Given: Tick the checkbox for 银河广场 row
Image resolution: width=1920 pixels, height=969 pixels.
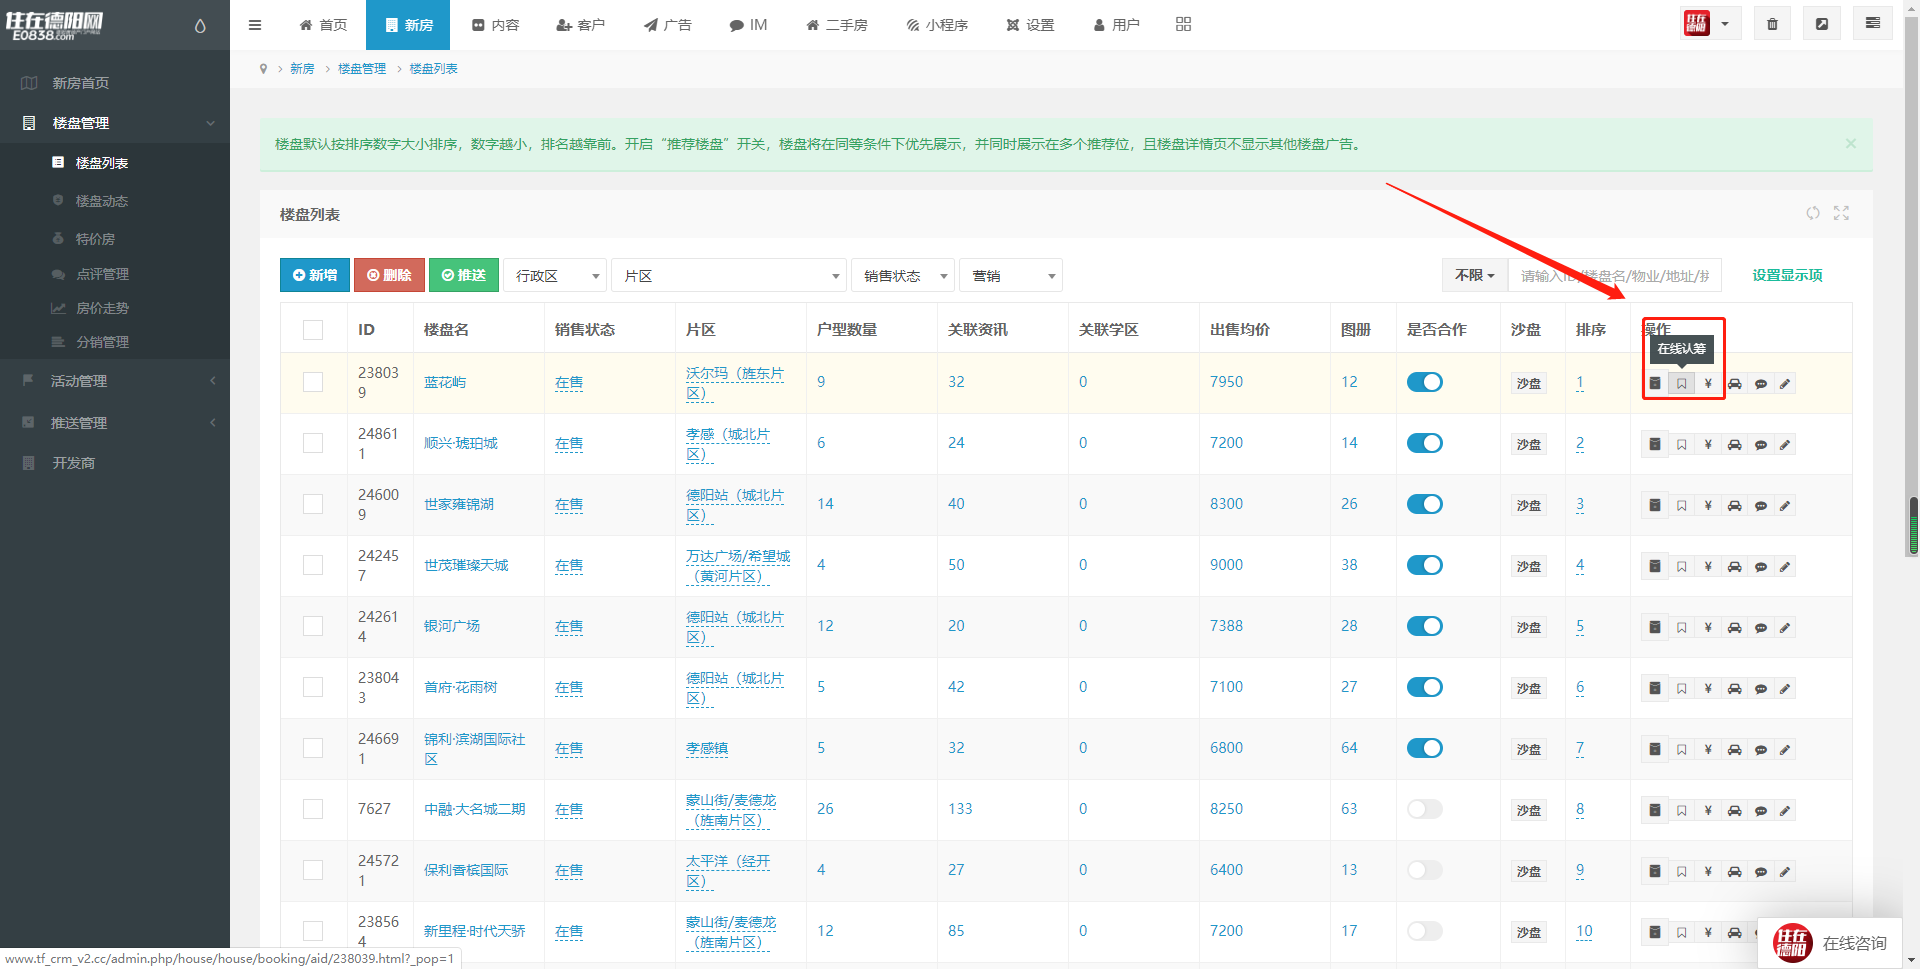Looking at the screenshot, I should (313, 626).
